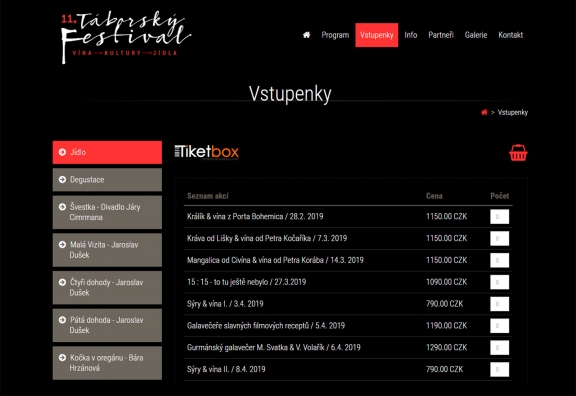Navigate to the Kontakt page
The height and width of the screenshot is (396, 576).
511,35
